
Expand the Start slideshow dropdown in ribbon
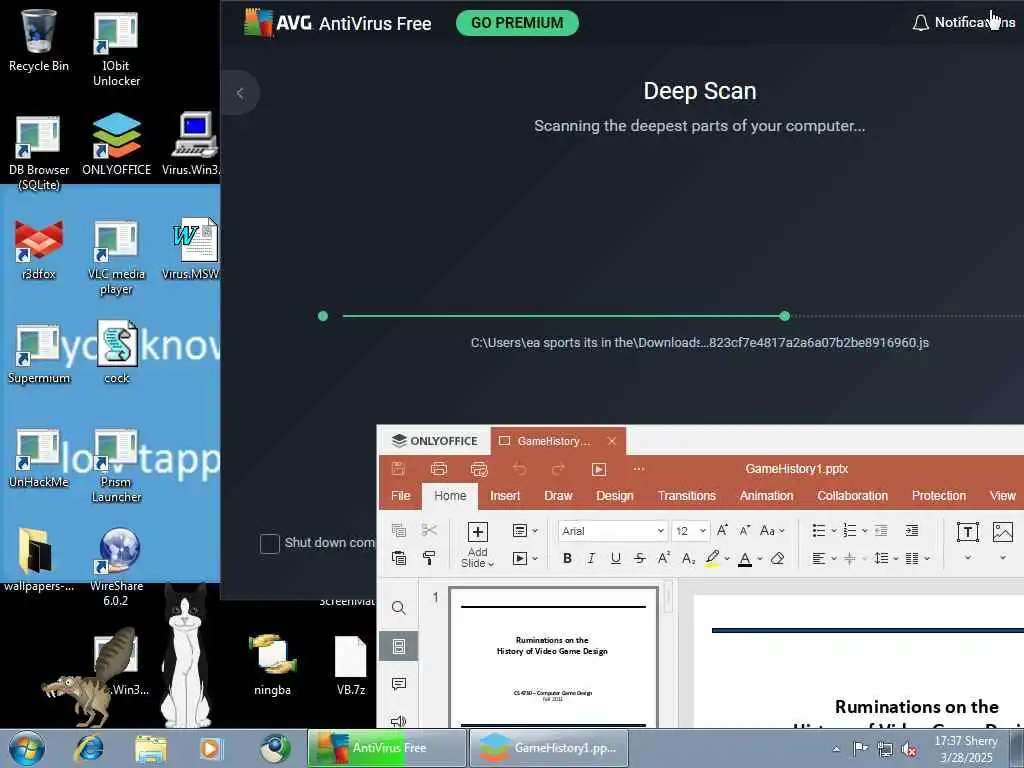click(x=535, y=558)
